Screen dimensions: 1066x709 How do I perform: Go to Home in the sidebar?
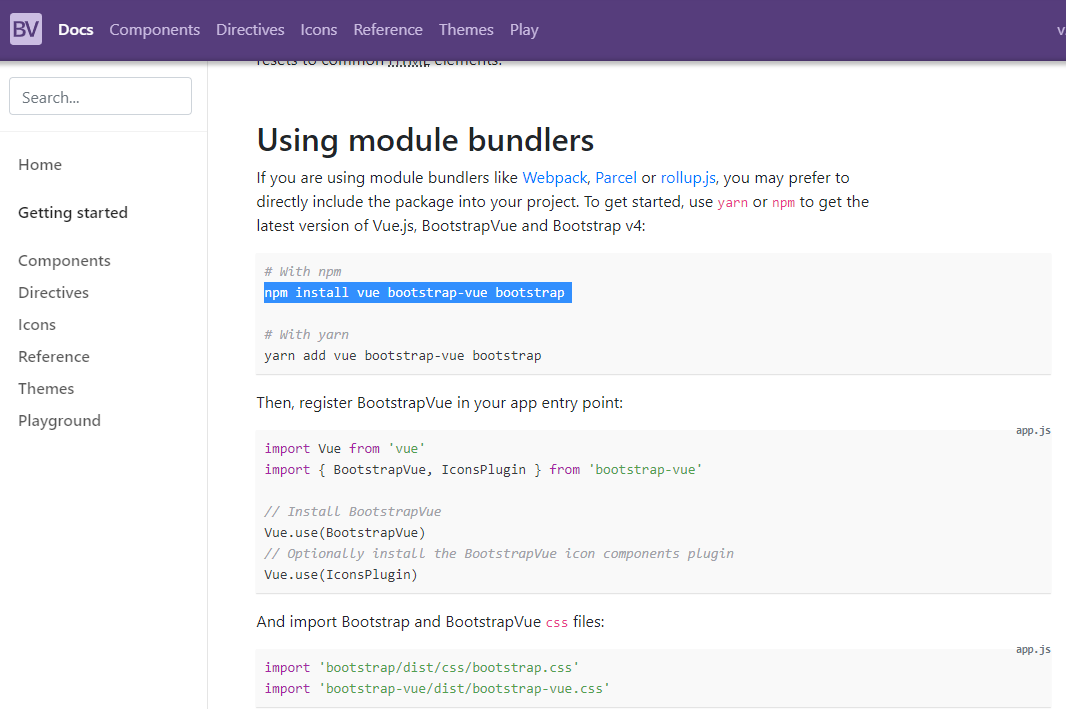[40, 165]
